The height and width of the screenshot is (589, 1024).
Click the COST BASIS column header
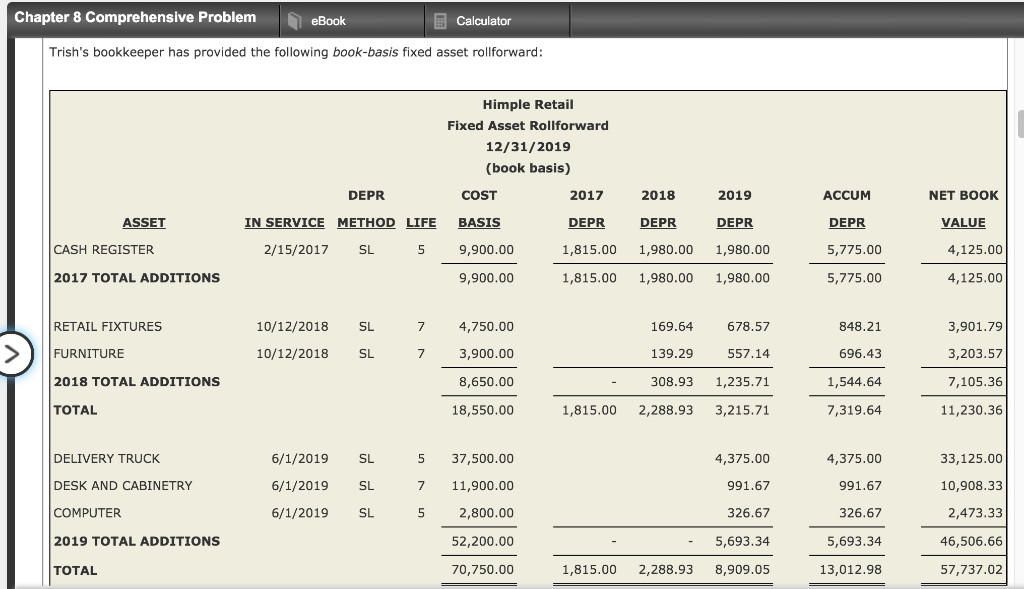(479, 209)
